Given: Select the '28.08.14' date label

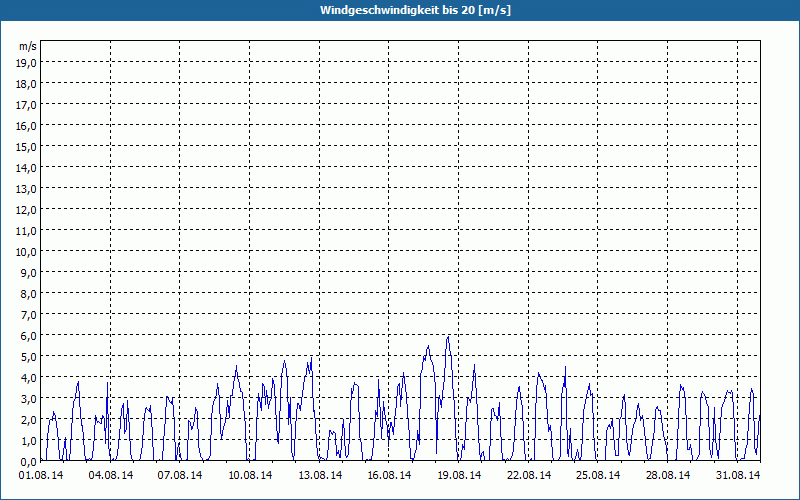Looking at the screenshot, I should (x=668, y=475).
